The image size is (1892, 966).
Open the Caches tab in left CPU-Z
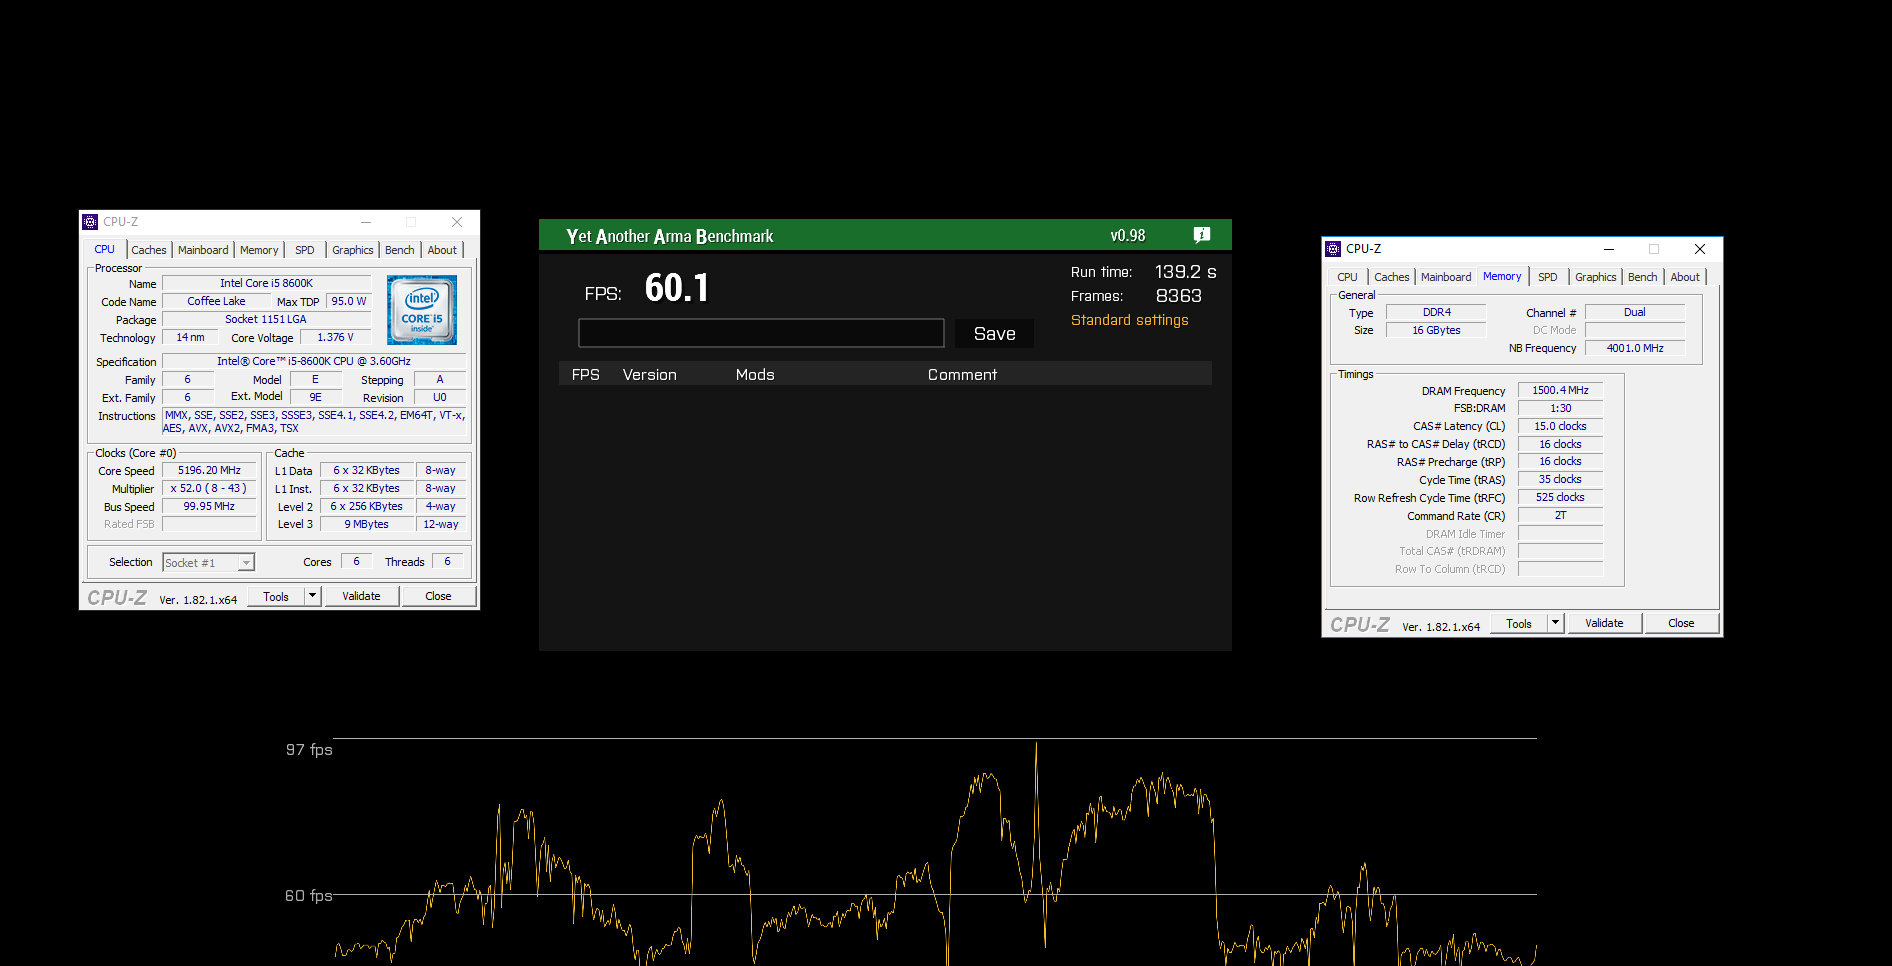pos(149,250)
